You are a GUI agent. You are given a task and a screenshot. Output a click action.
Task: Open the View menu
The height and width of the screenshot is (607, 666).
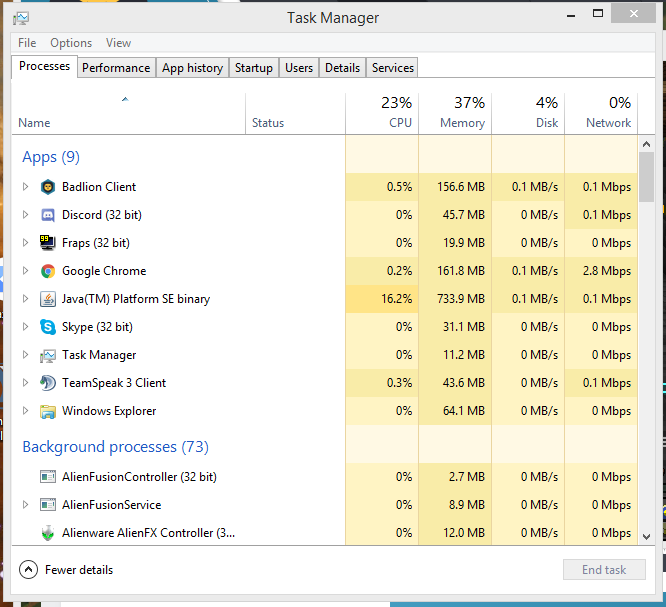point(119,43)
